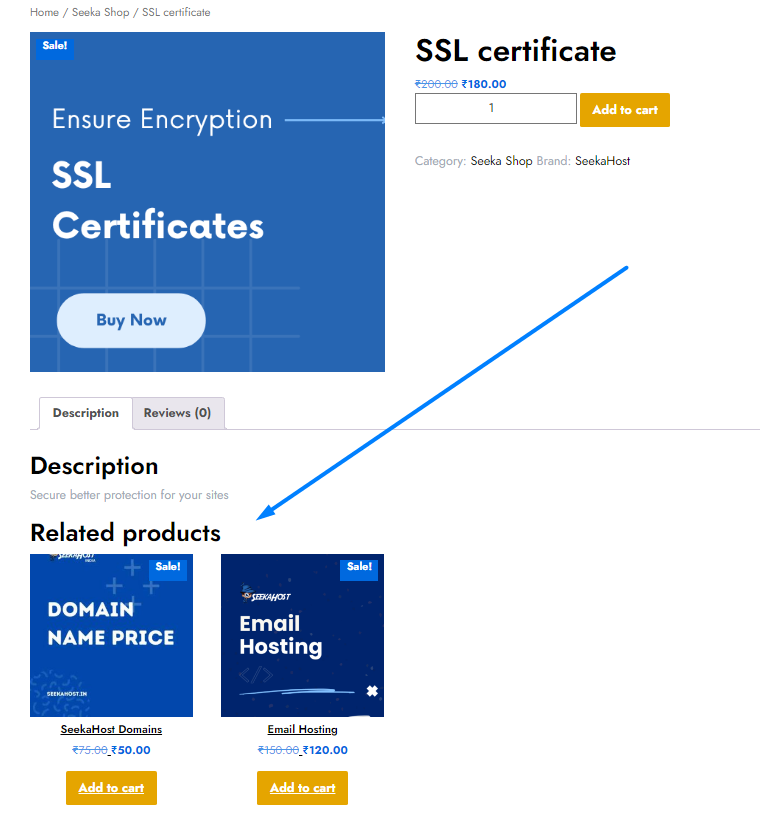
Task: Click the Sale! badge on Domain Name Price card
Action: [x=168, y=568]
